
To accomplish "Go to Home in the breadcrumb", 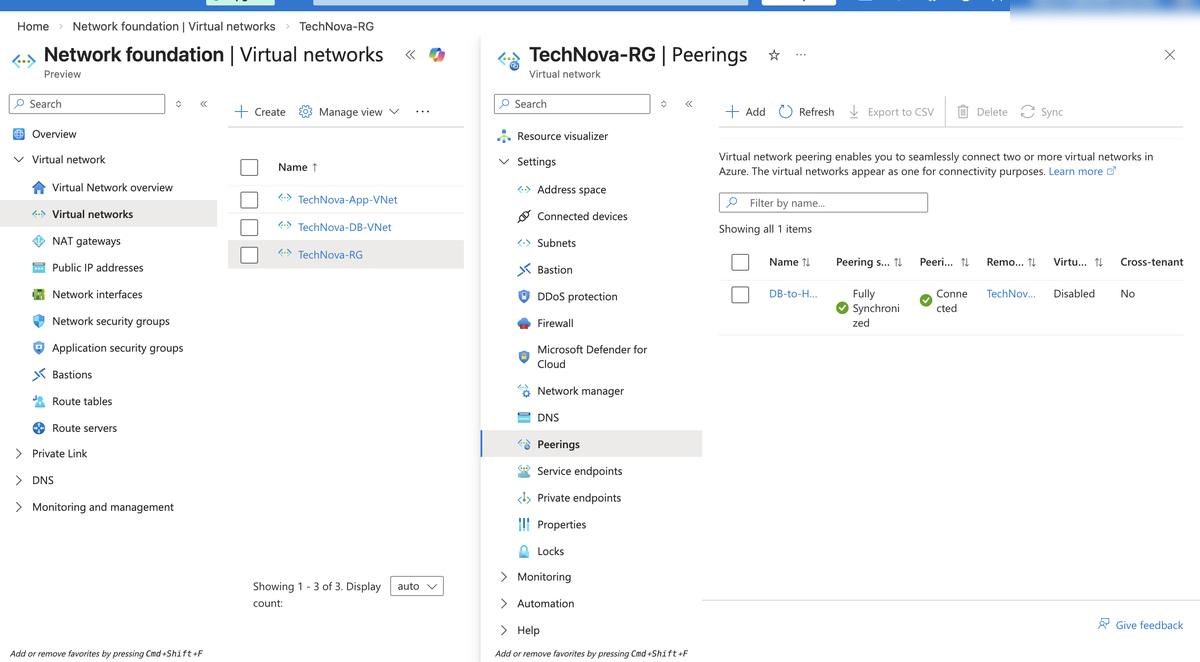I will pos(33,26).
